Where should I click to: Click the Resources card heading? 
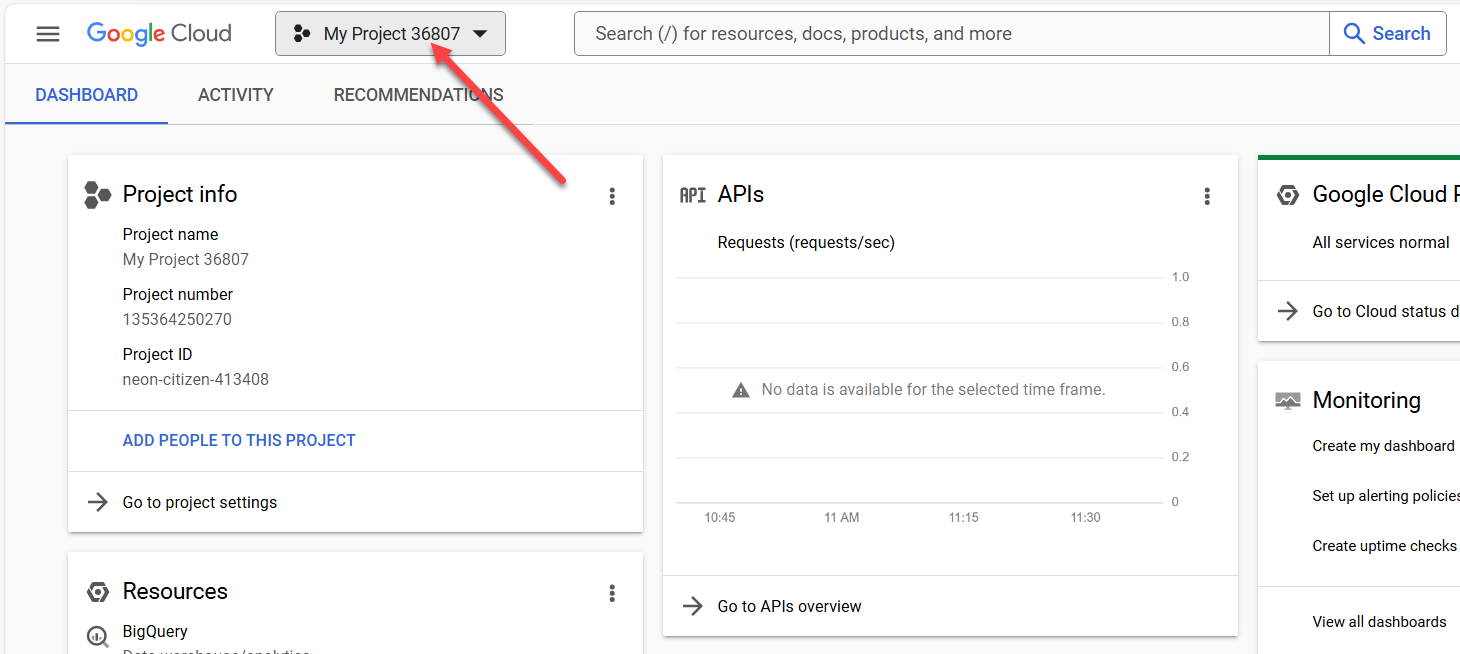click(175, 591)
